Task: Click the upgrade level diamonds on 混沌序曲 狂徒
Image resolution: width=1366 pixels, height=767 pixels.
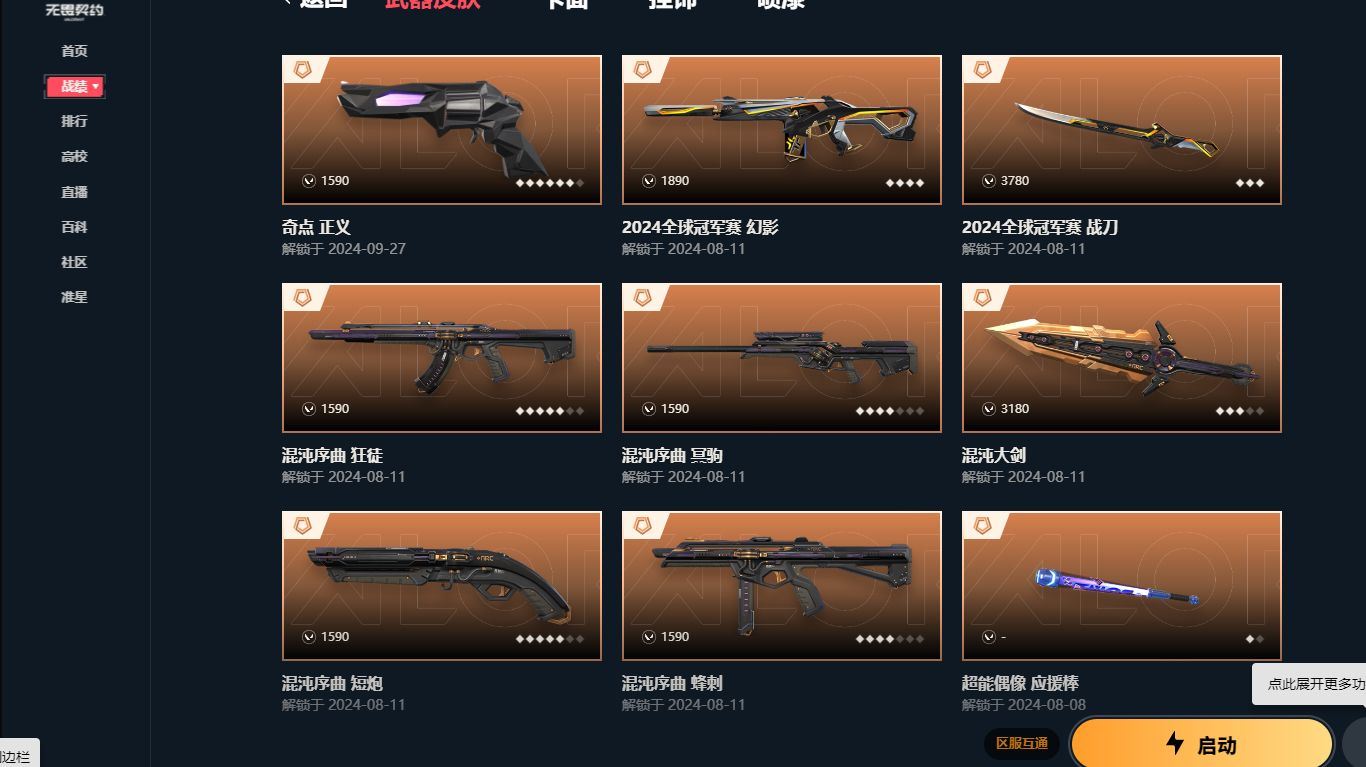Action: point(549,411)
